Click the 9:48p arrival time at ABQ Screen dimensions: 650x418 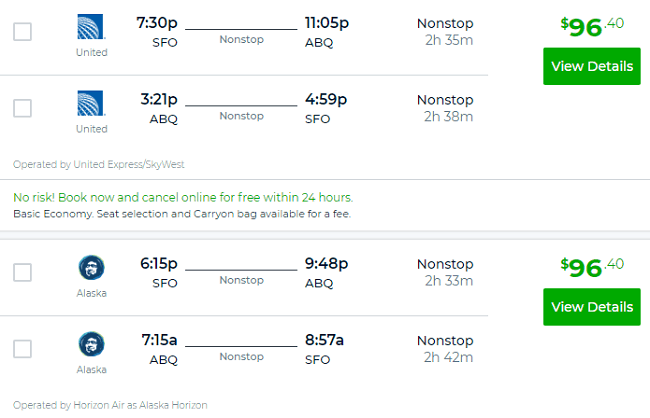tap(326, 264)
